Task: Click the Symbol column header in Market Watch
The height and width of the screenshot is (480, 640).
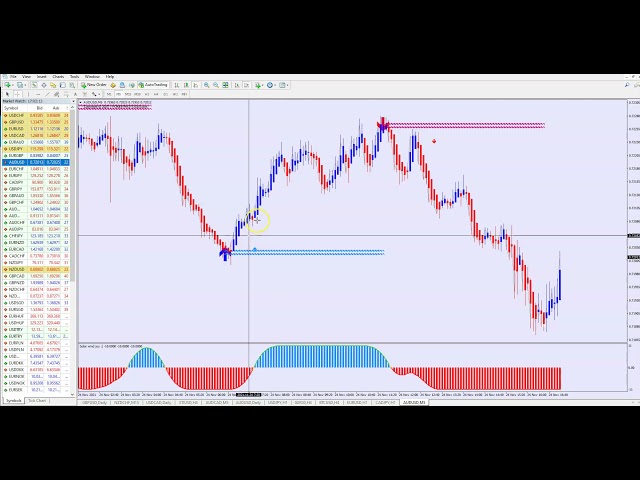Action: [x=12, y=108]
